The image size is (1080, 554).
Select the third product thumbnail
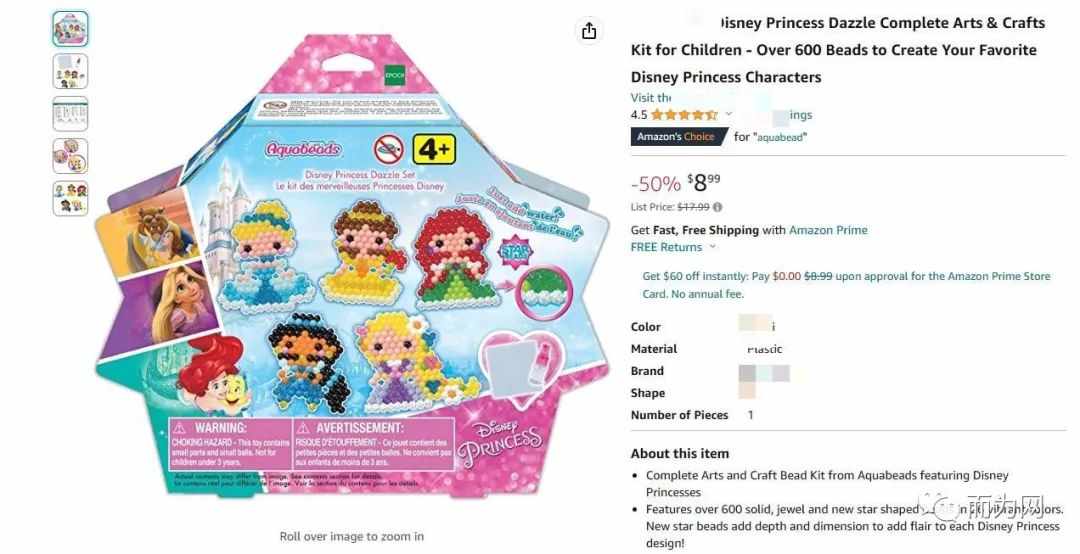pos(70,114)
